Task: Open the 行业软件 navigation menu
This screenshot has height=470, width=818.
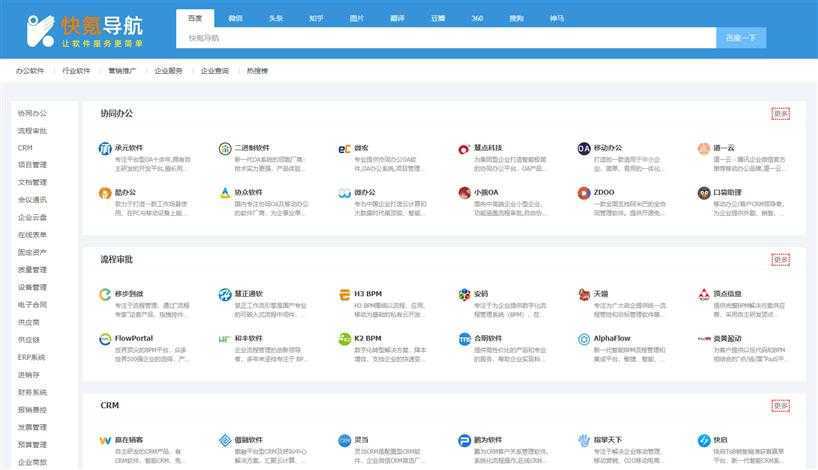Action: tap(76, 70)
